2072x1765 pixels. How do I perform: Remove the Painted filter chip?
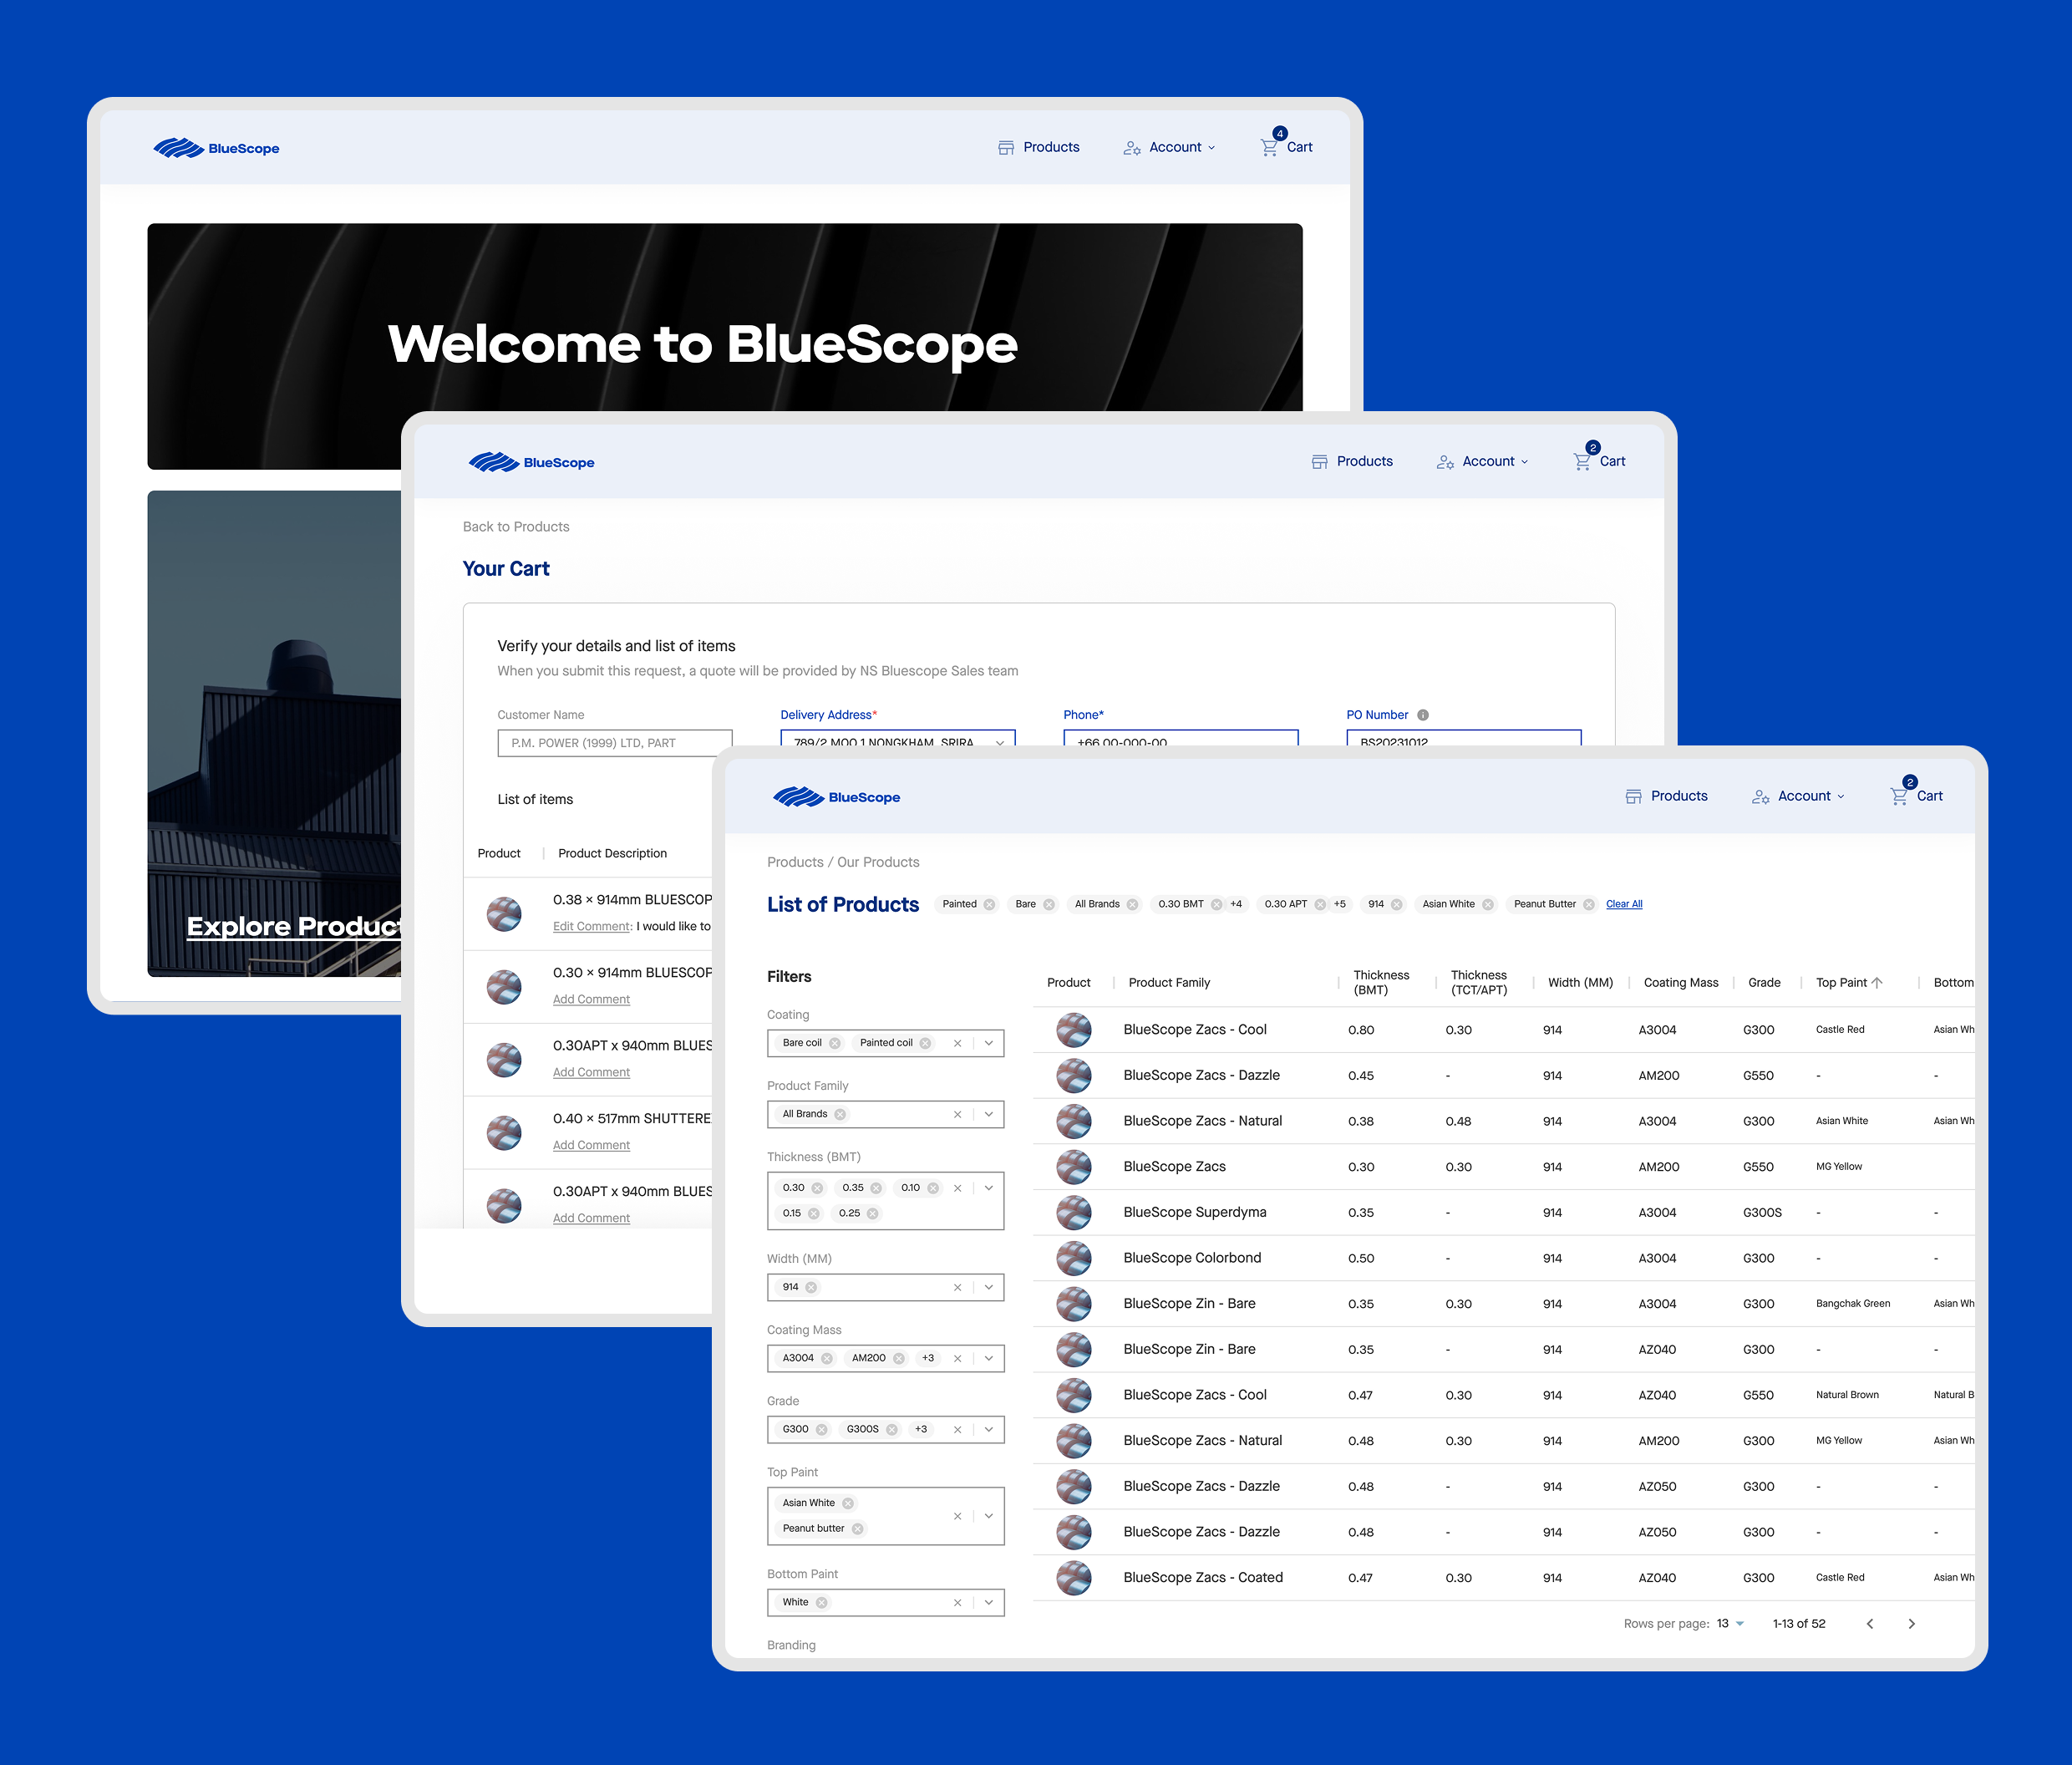coord(989,903)
